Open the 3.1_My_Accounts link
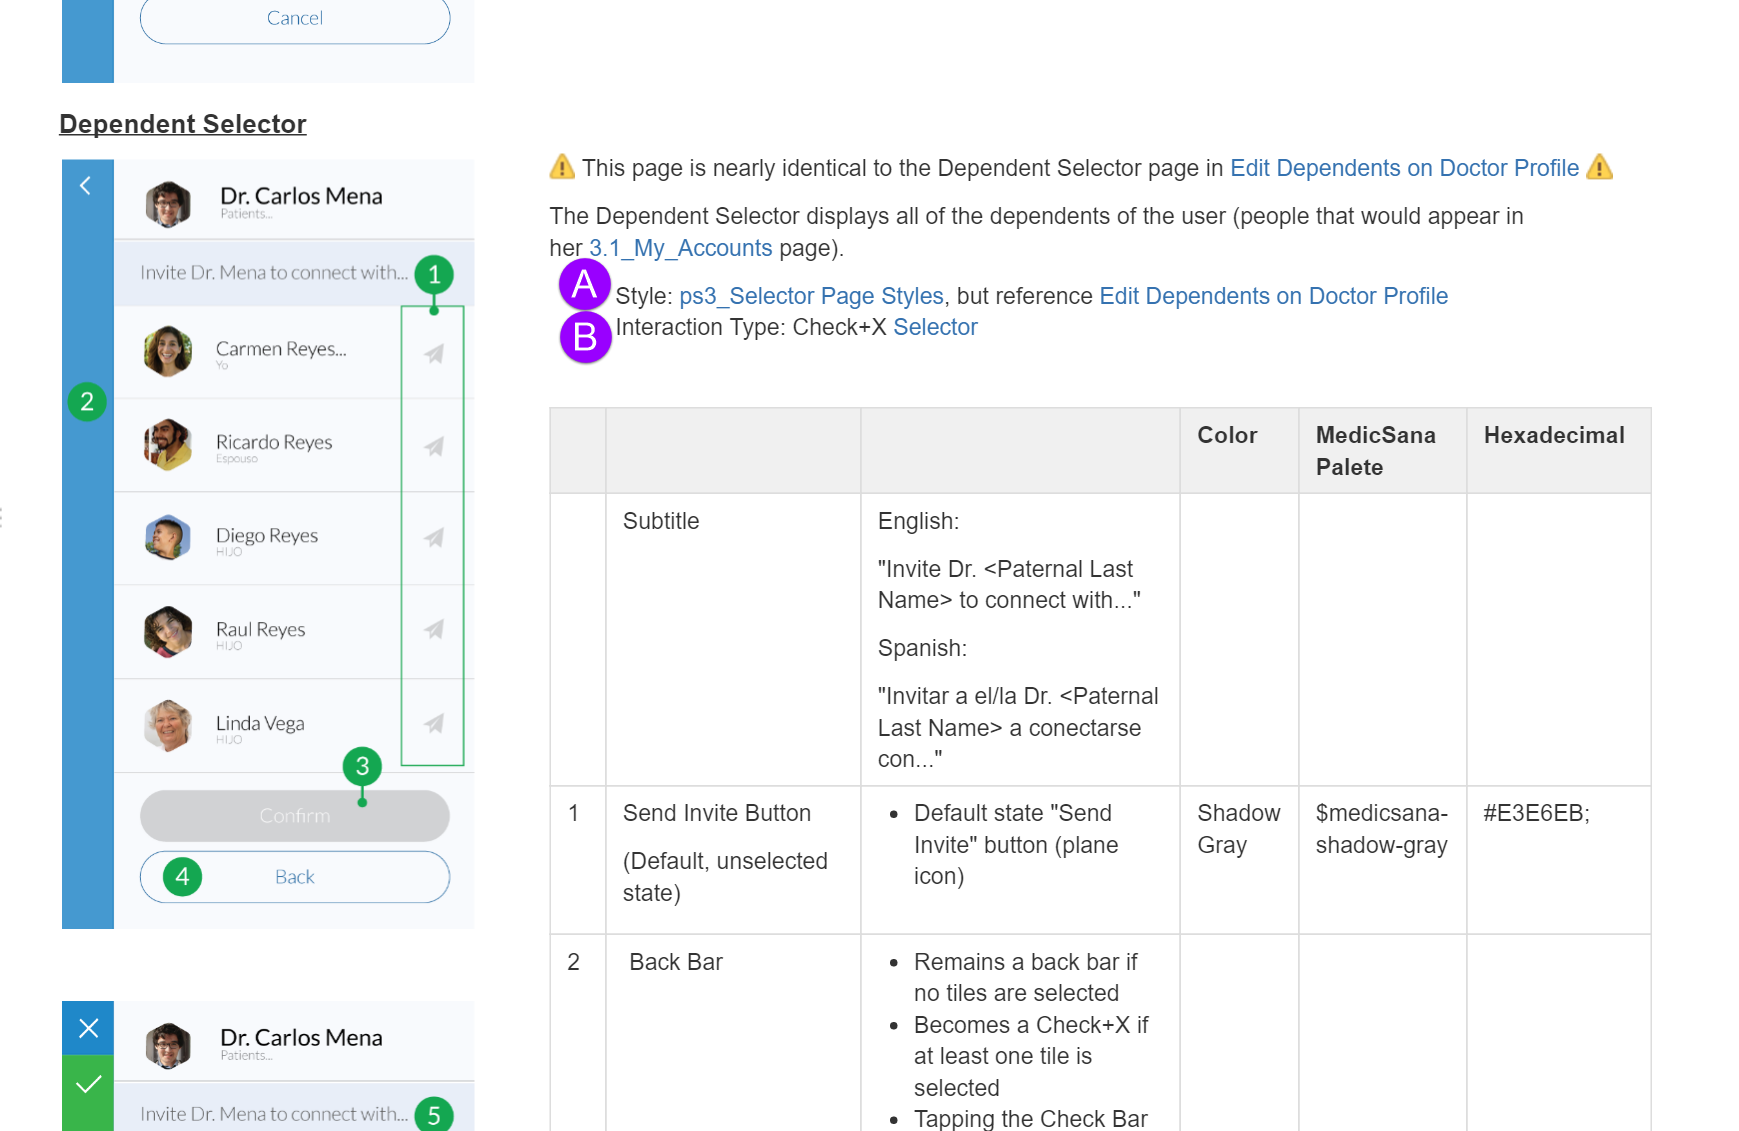Image resolution: width=1739 pixels, height=1131 pixels. (680, 248)
